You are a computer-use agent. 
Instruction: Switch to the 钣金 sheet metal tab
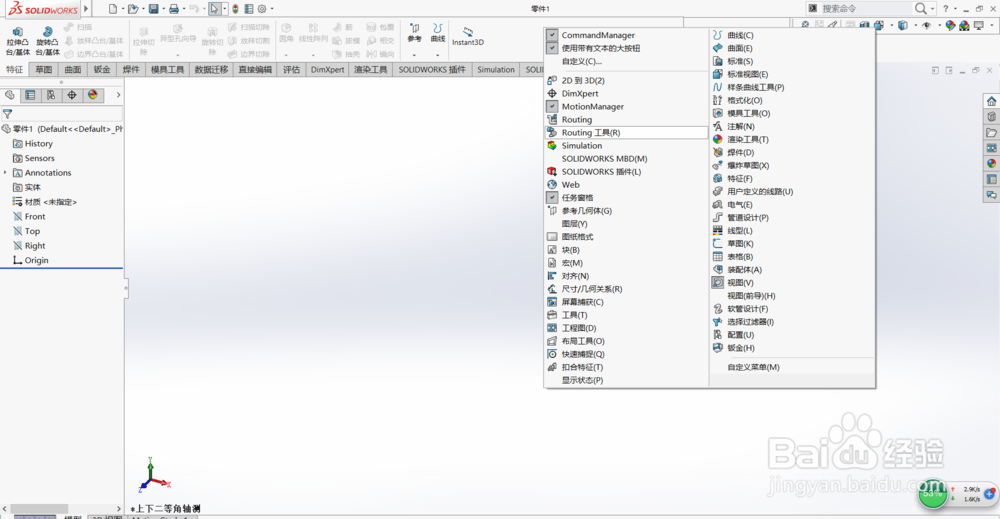[102, 69]
